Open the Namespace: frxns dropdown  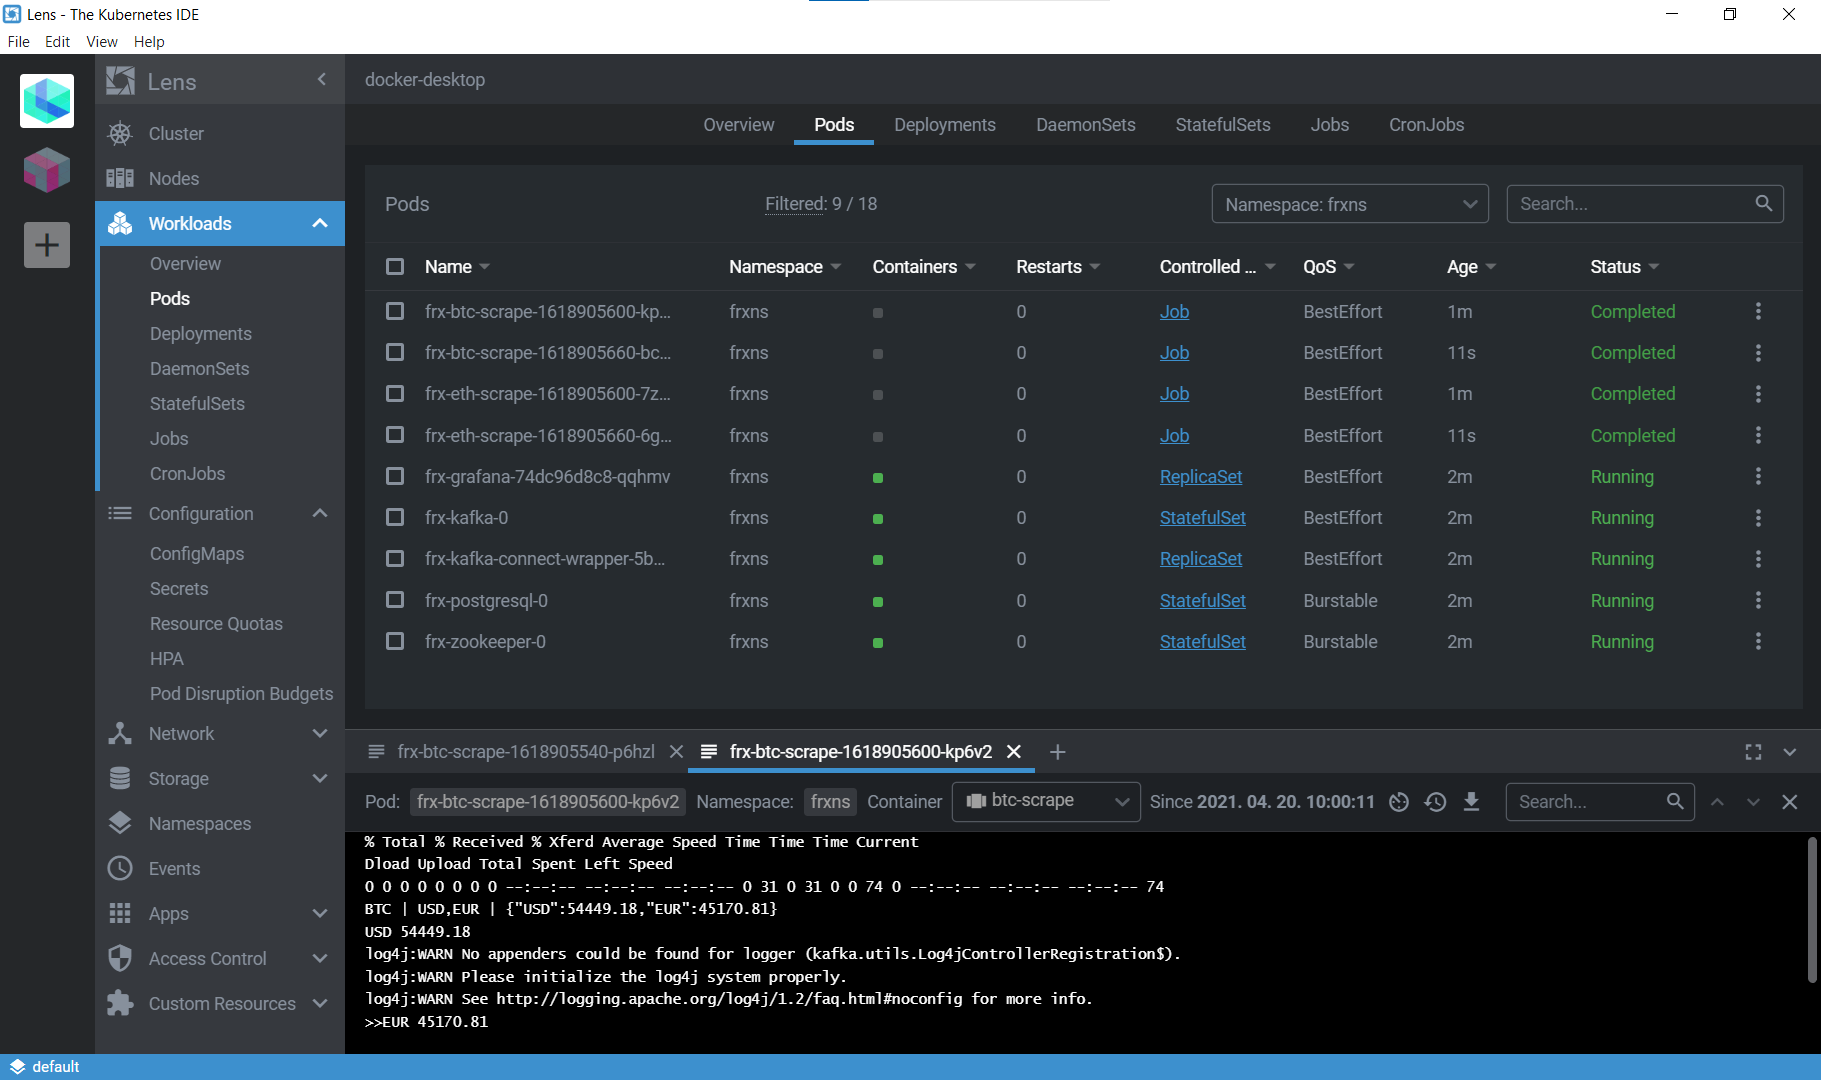1350,204
